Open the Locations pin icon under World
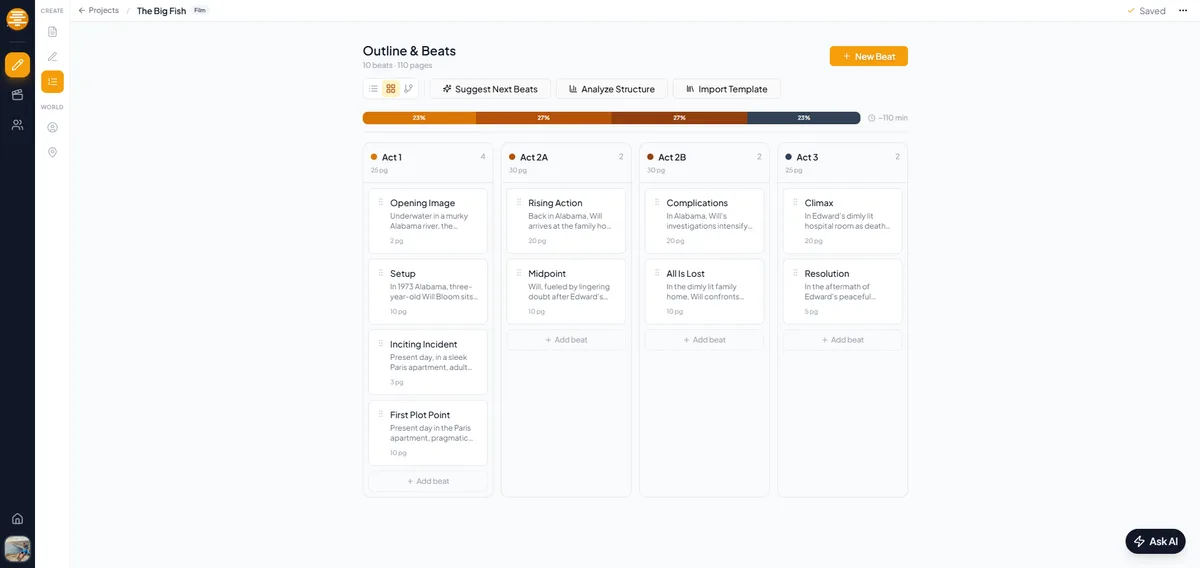 [52, 152]
